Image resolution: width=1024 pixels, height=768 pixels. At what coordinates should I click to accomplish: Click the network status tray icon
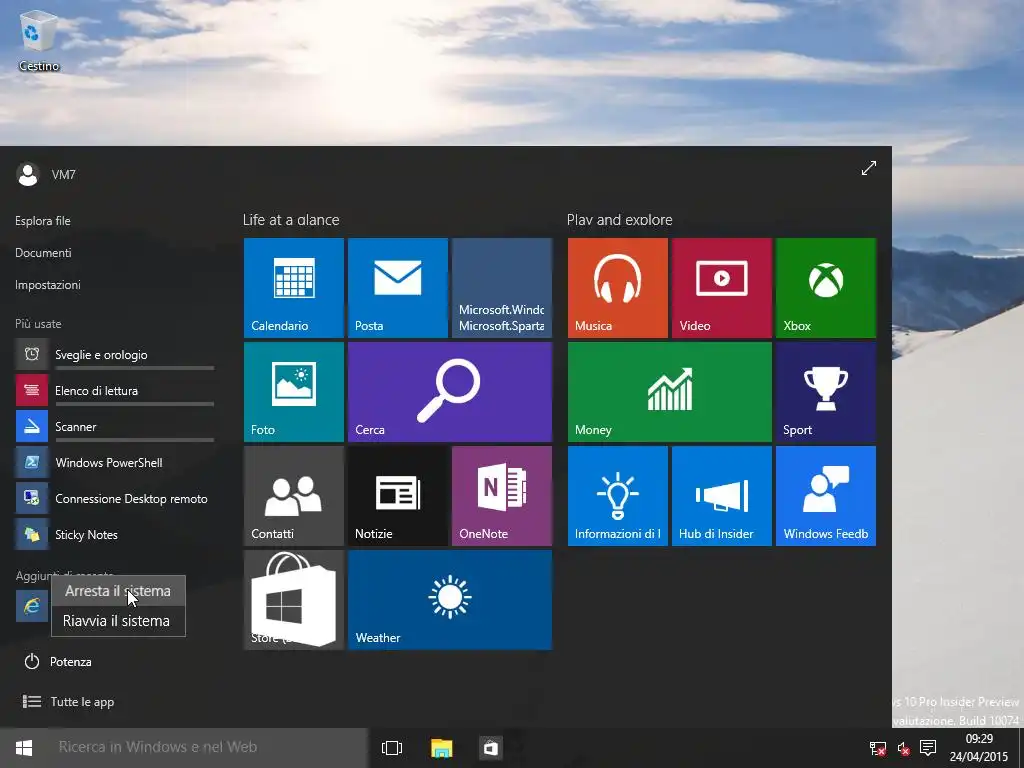pyautogui.click(x=878, y=748)
